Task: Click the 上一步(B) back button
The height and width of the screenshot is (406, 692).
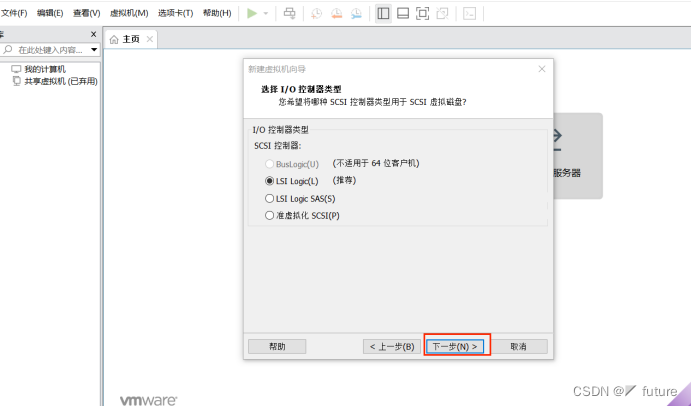Action: click(x=392, y=346)
